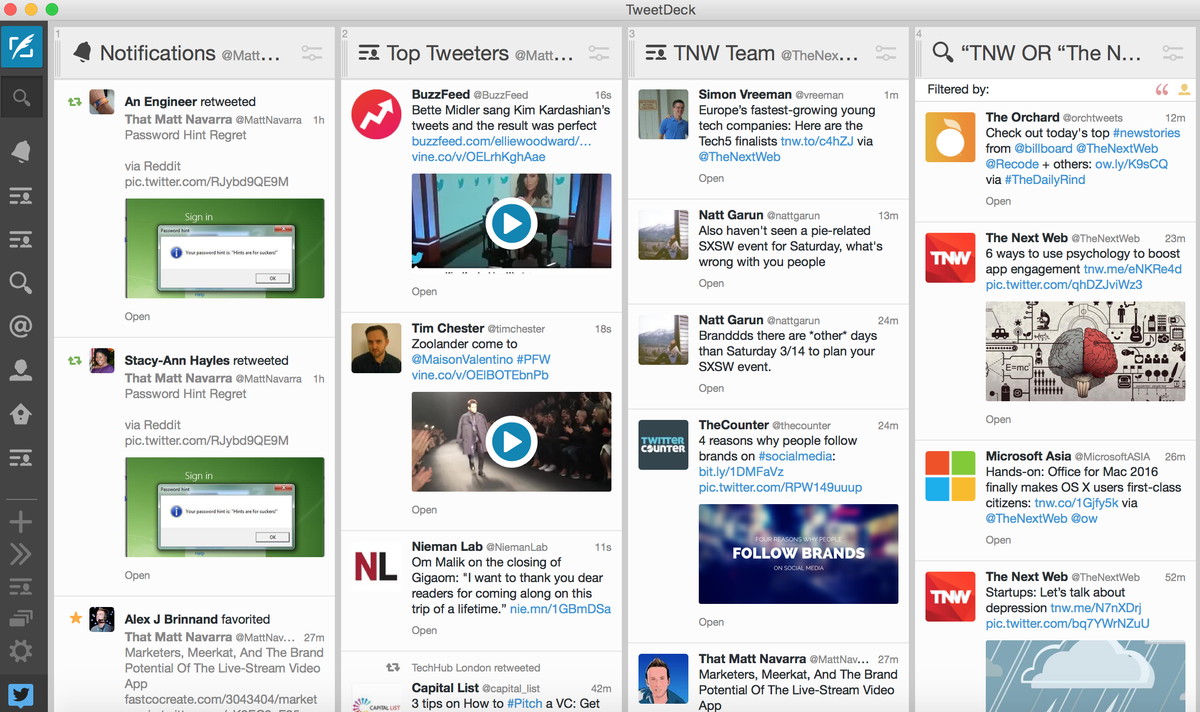Click the retweet icon beside An Engineer

coord(74,102)
